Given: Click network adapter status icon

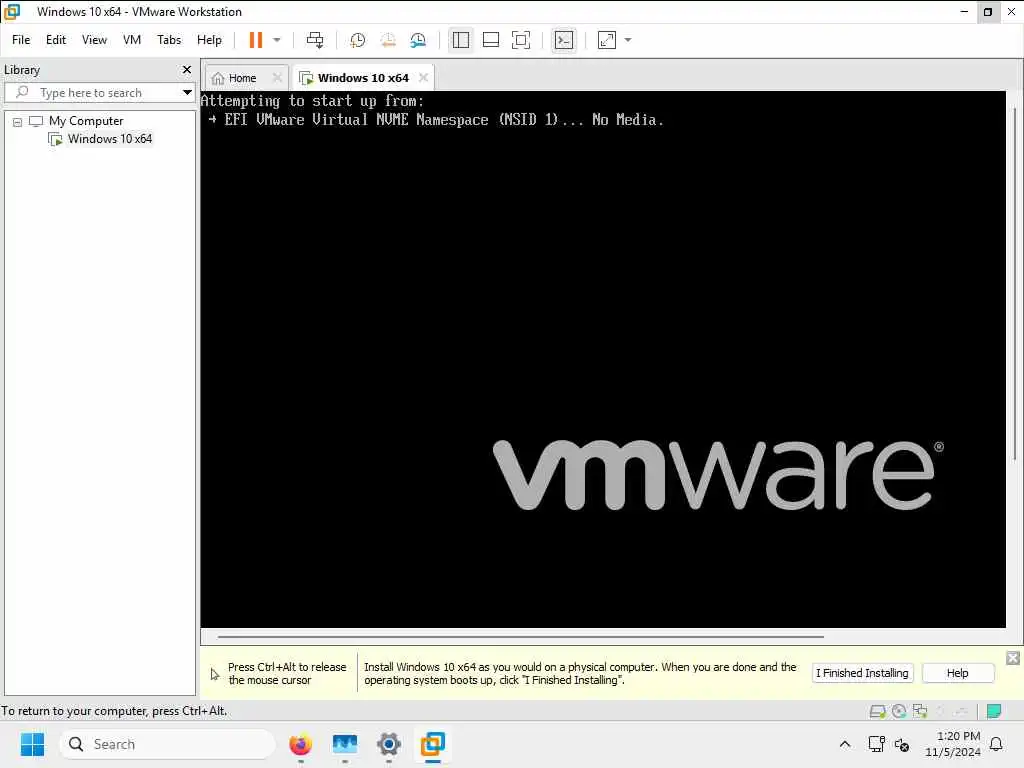Looking at the screenshot, I should point(920,711).
